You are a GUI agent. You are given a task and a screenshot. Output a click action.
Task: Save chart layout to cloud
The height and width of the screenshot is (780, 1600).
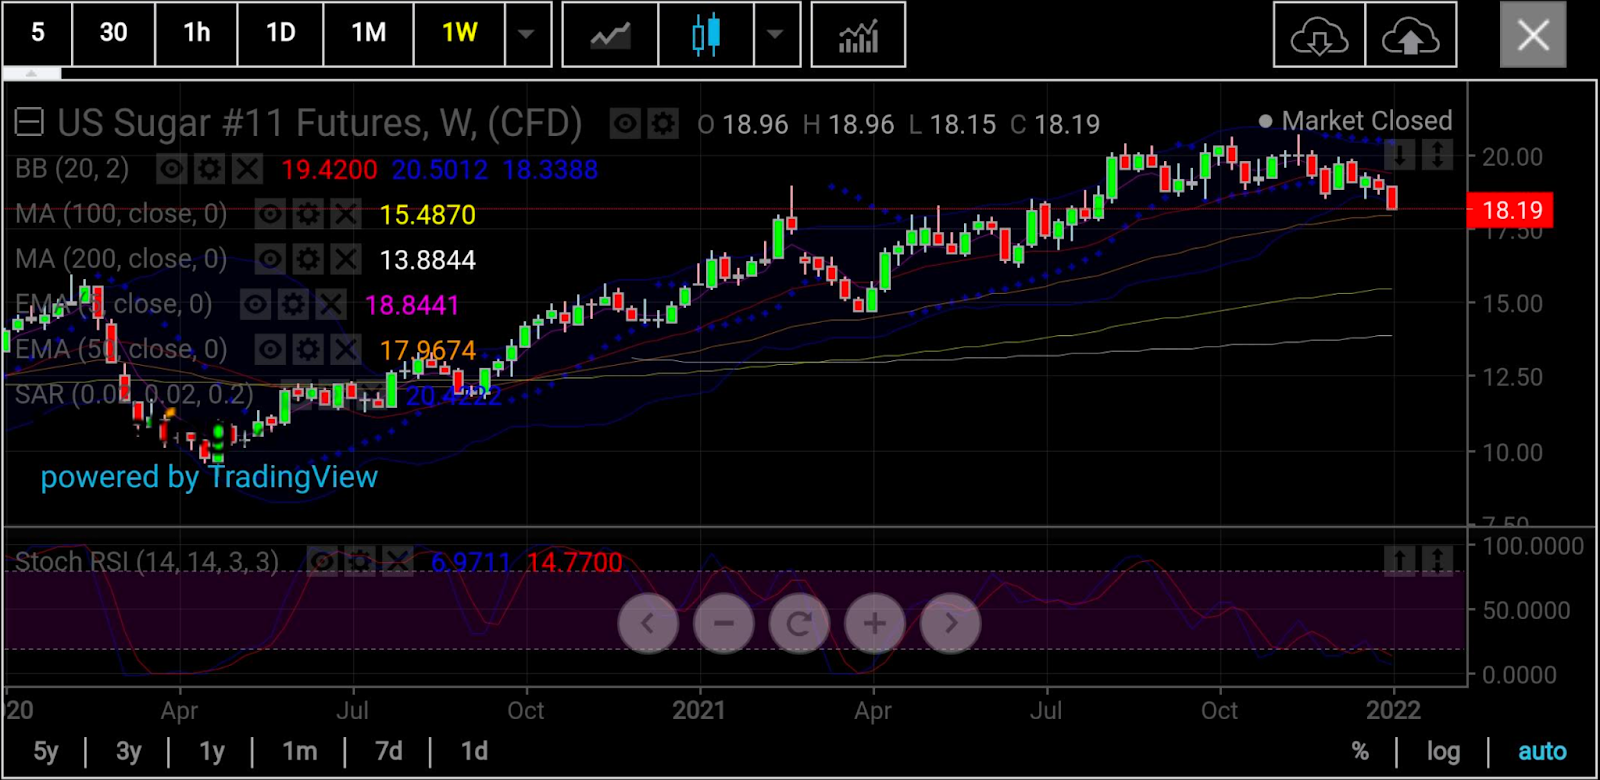pyautogui.click(x=1410, y=35)
